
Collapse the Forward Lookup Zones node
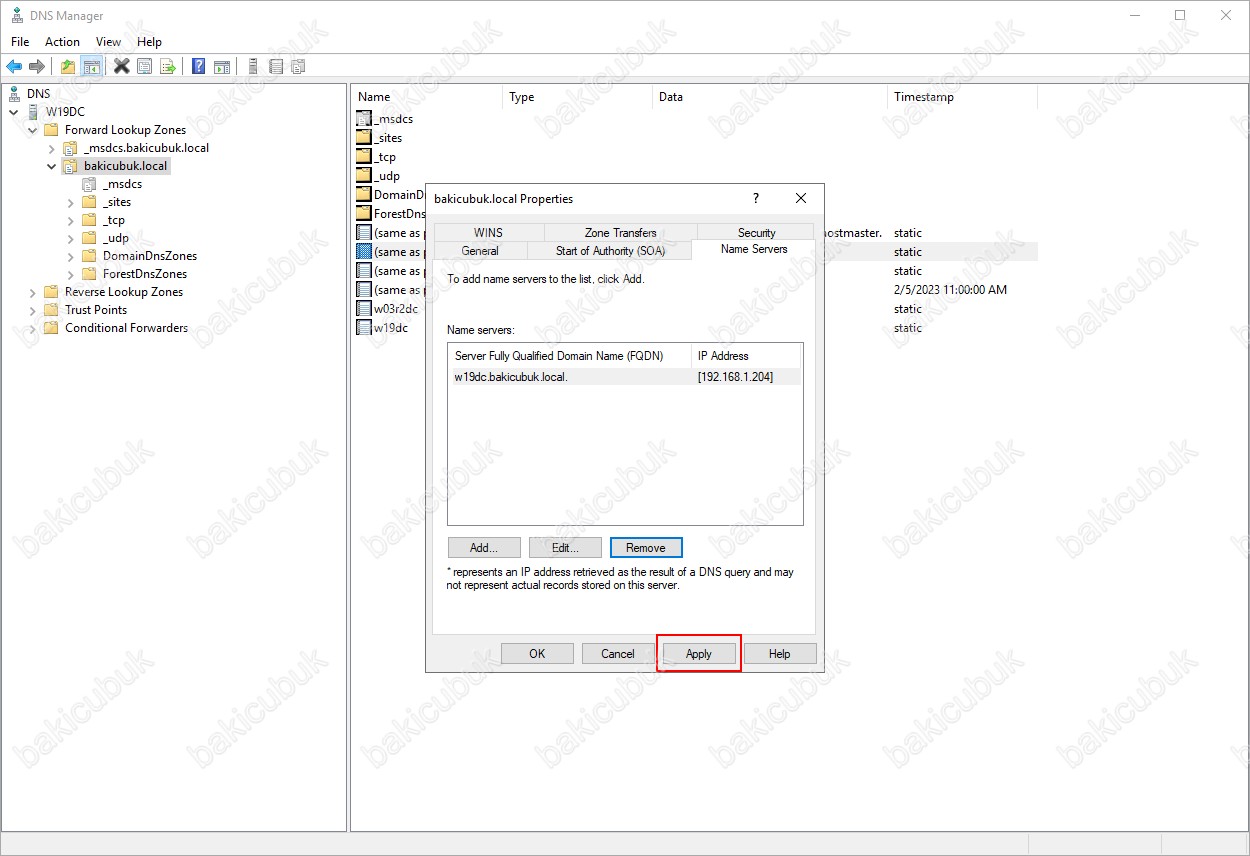(x=33, y=130)
